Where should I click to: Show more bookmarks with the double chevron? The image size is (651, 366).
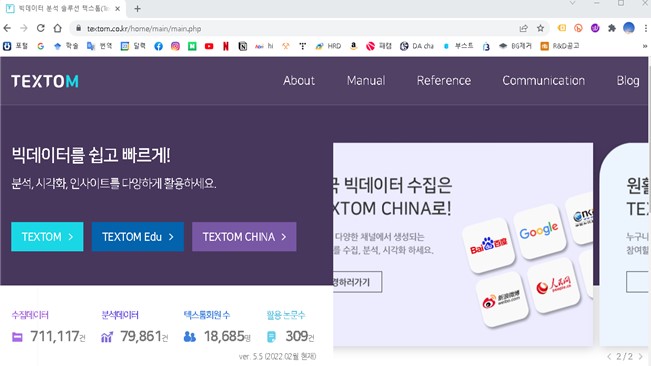645,46
